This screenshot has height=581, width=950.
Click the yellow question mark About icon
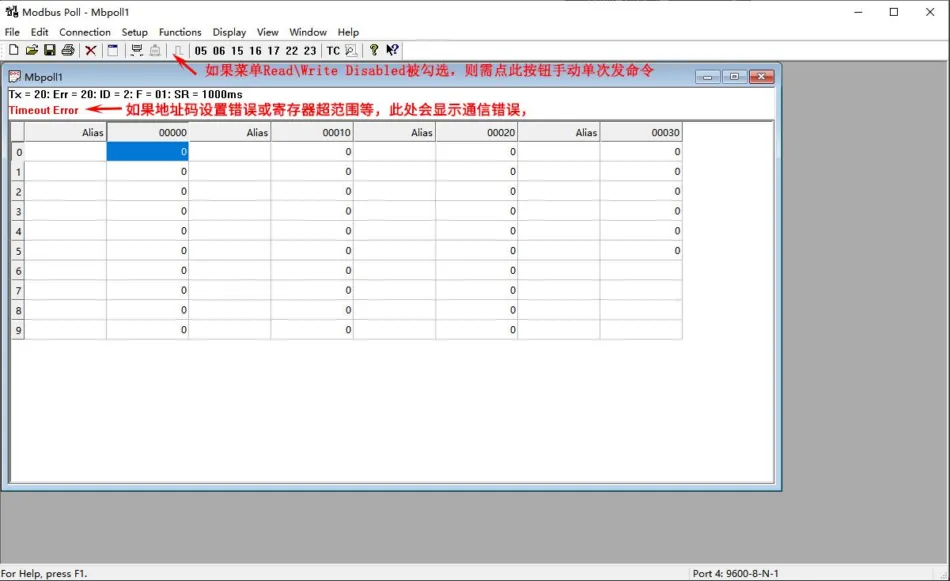pyautogui.click(x=374, y=50)
